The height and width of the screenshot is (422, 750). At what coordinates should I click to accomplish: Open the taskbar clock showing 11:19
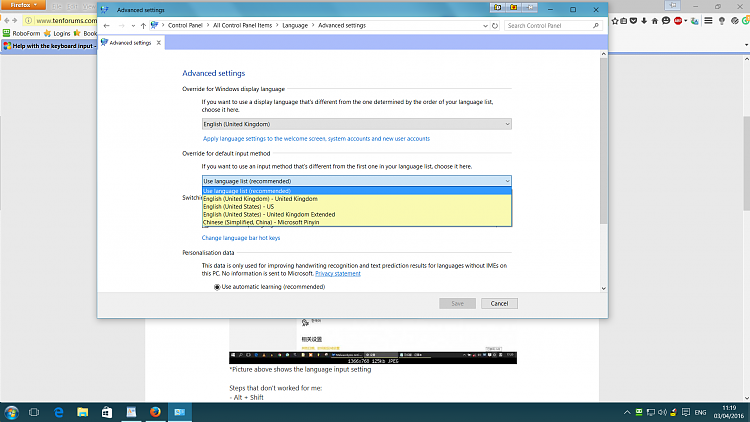point(729,412)
